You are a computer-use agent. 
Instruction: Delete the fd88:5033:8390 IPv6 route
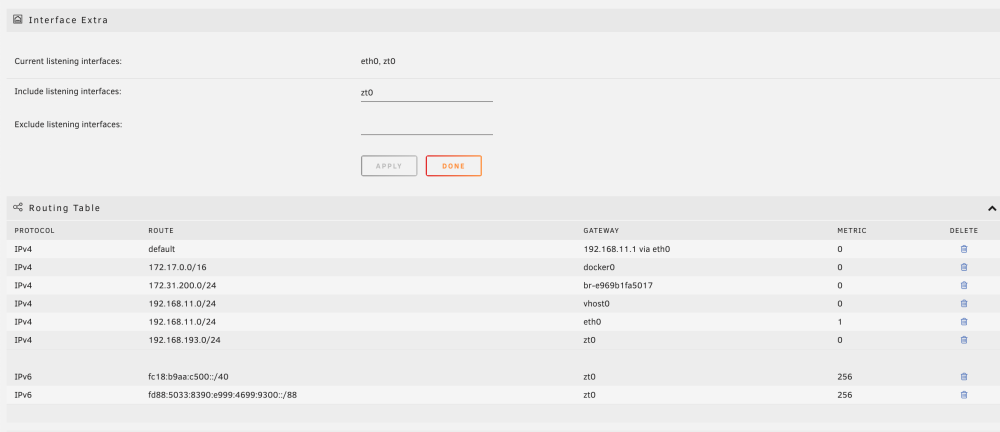point(964,395)
